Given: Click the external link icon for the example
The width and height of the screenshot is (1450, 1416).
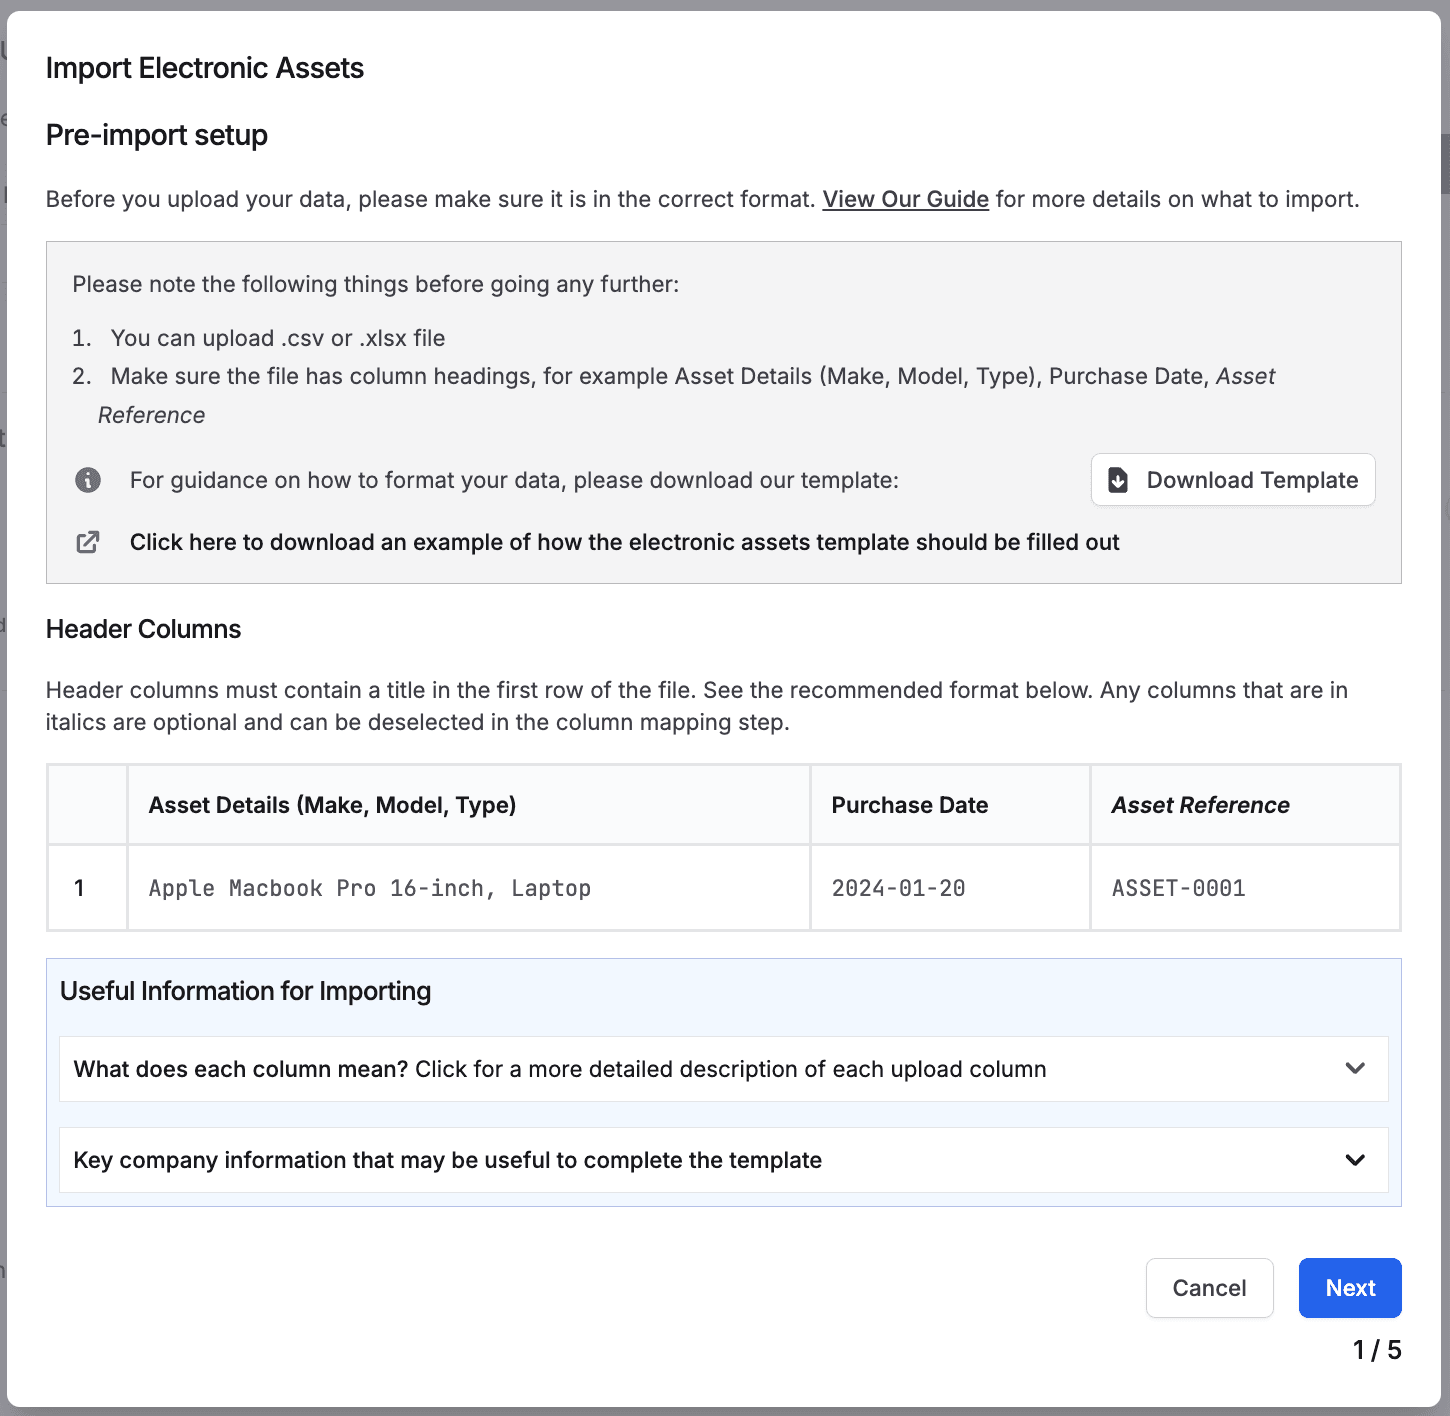Looking at the screenshot, I should pyautogui.click(x=88, y=542).
